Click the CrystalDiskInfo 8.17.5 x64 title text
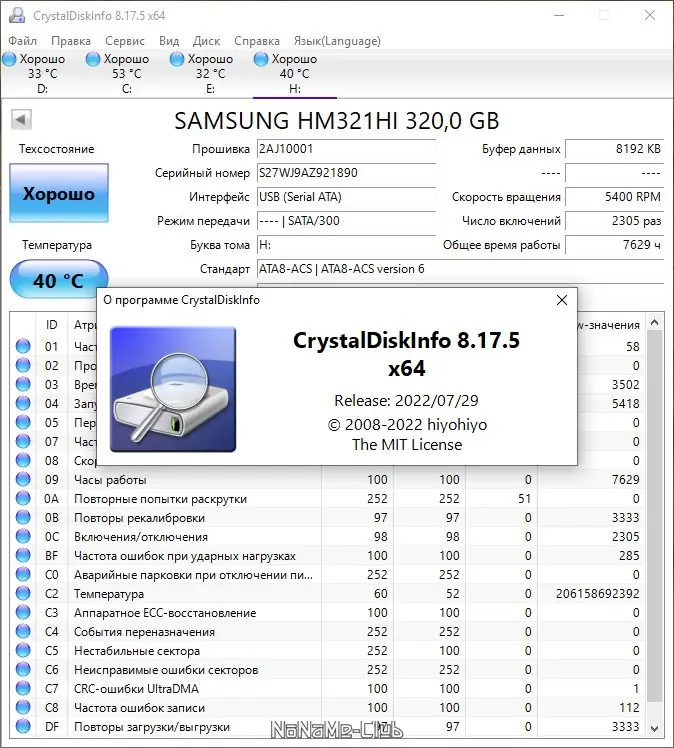Viewport: 674px width, 748px height. click(406, 354)
